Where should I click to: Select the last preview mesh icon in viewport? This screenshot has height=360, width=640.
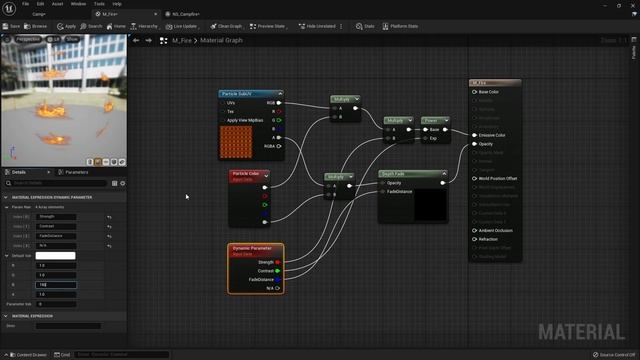coord(122,162)
